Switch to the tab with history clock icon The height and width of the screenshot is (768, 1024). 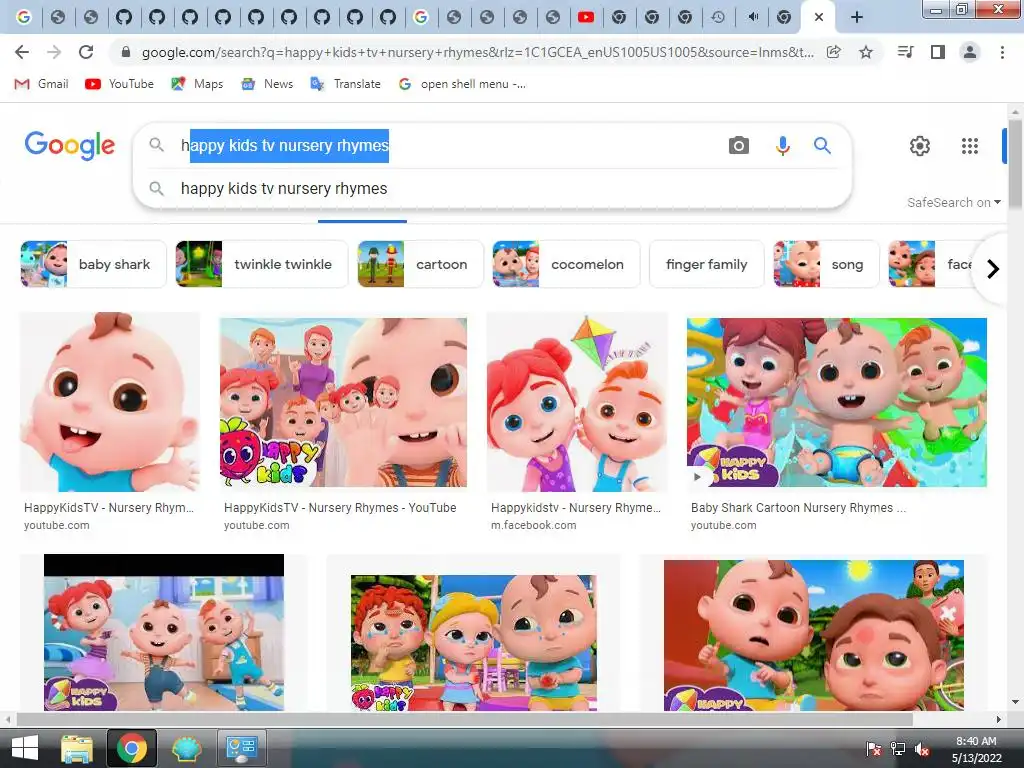tap(718, 17)
